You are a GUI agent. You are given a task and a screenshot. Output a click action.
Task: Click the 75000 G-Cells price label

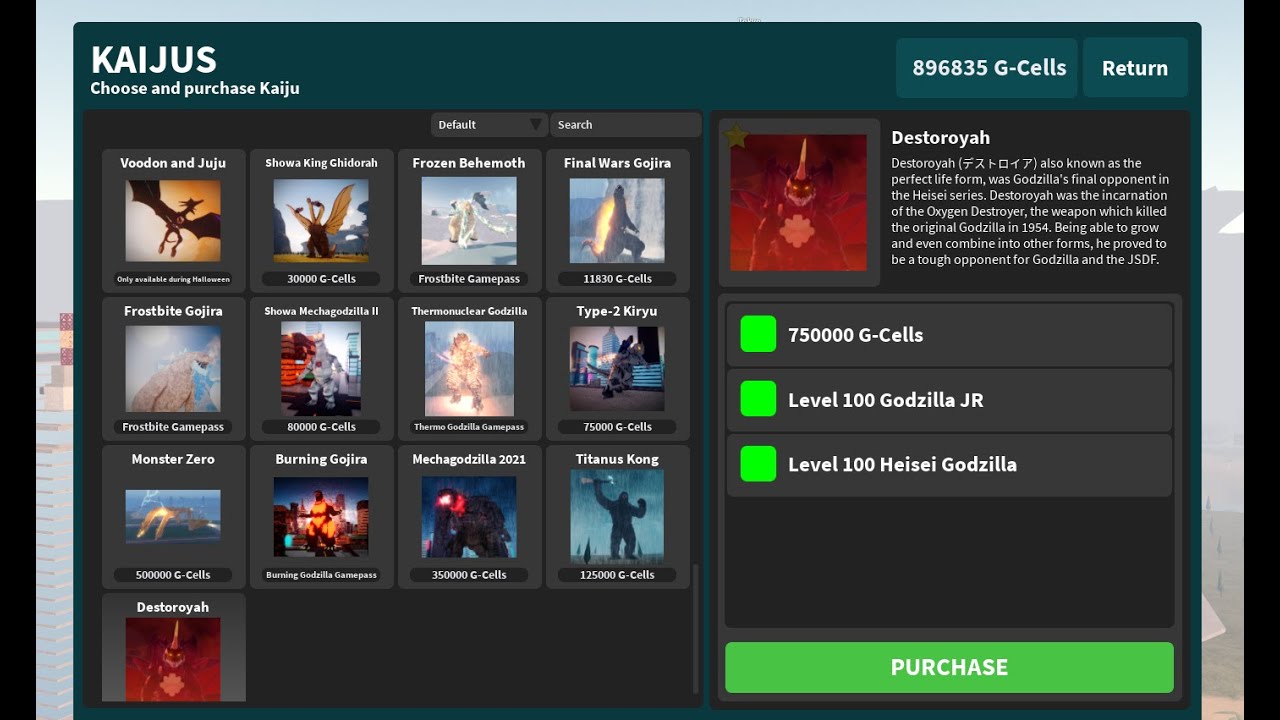pos(617,427)
